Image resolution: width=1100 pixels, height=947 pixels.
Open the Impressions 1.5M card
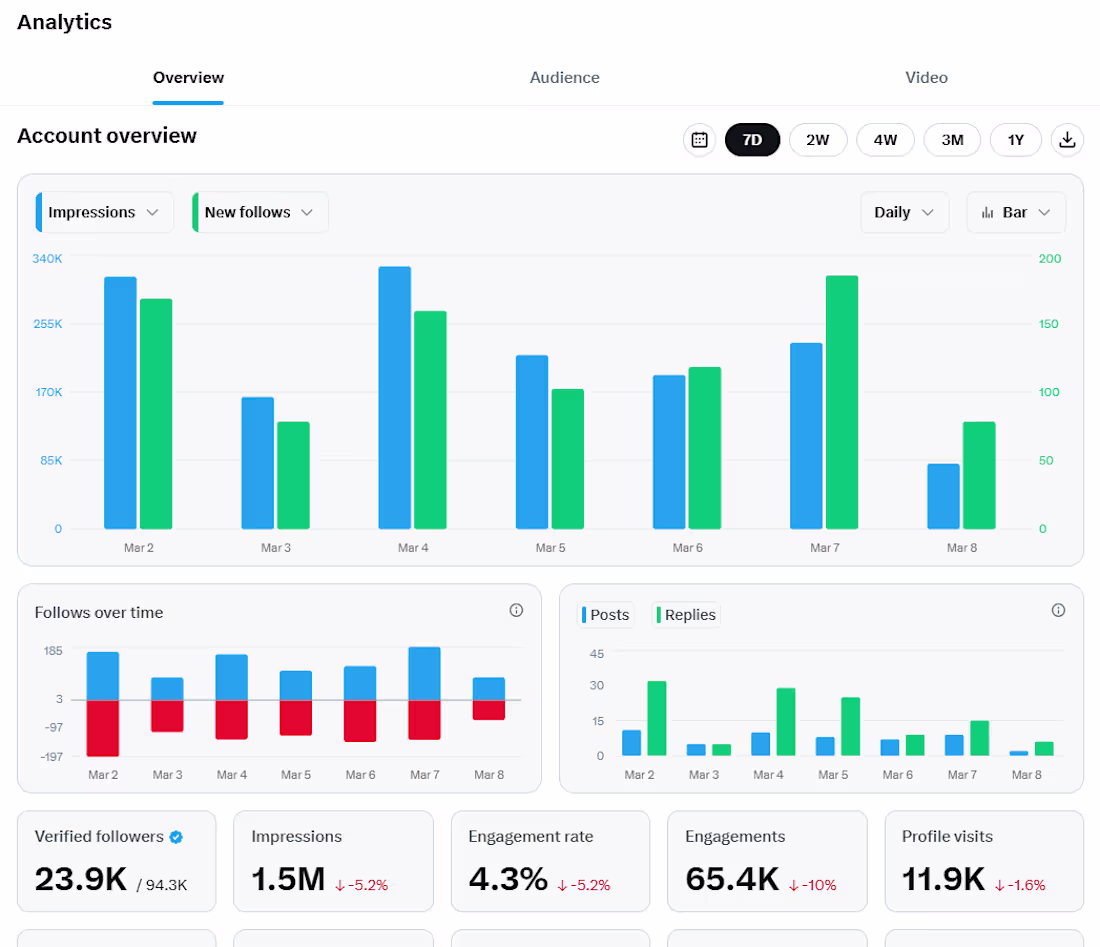tap(333, 861)
